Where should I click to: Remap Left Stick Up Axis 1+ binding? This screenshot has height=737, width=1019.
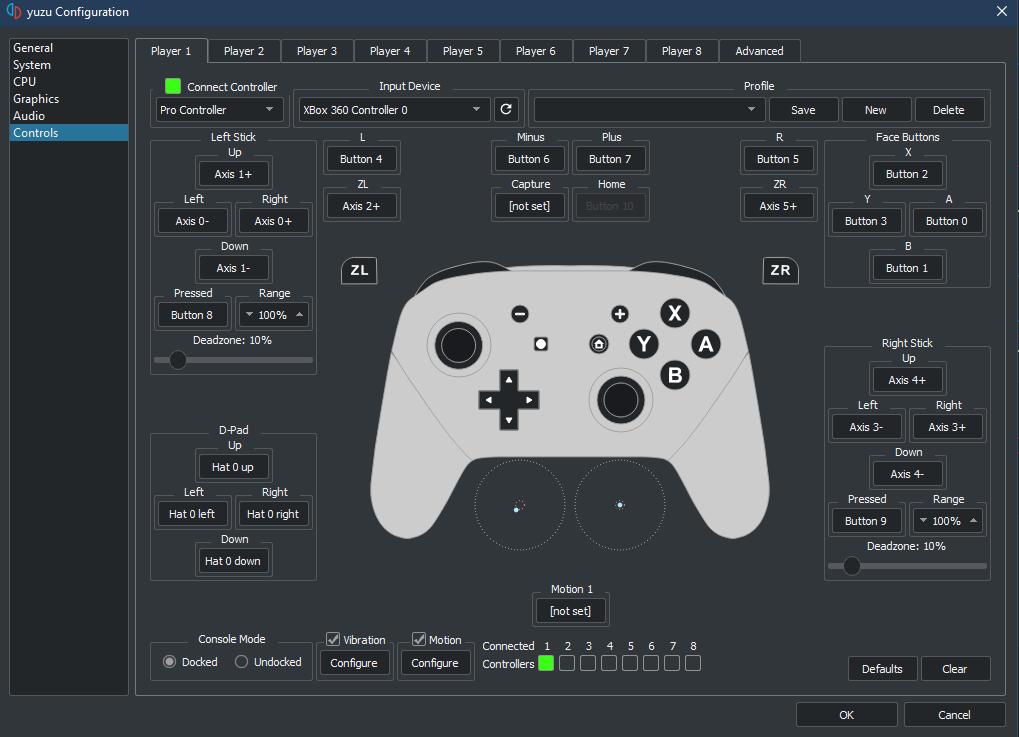pyautogui.click(x=233, y=174)
